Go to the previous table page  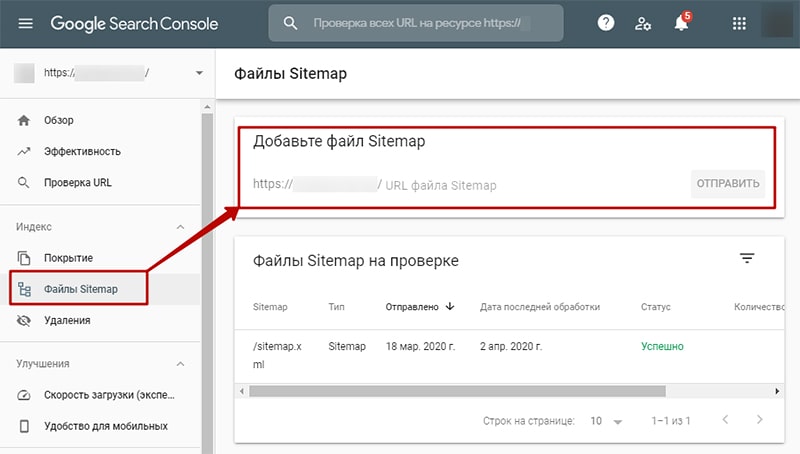(725, 419)
